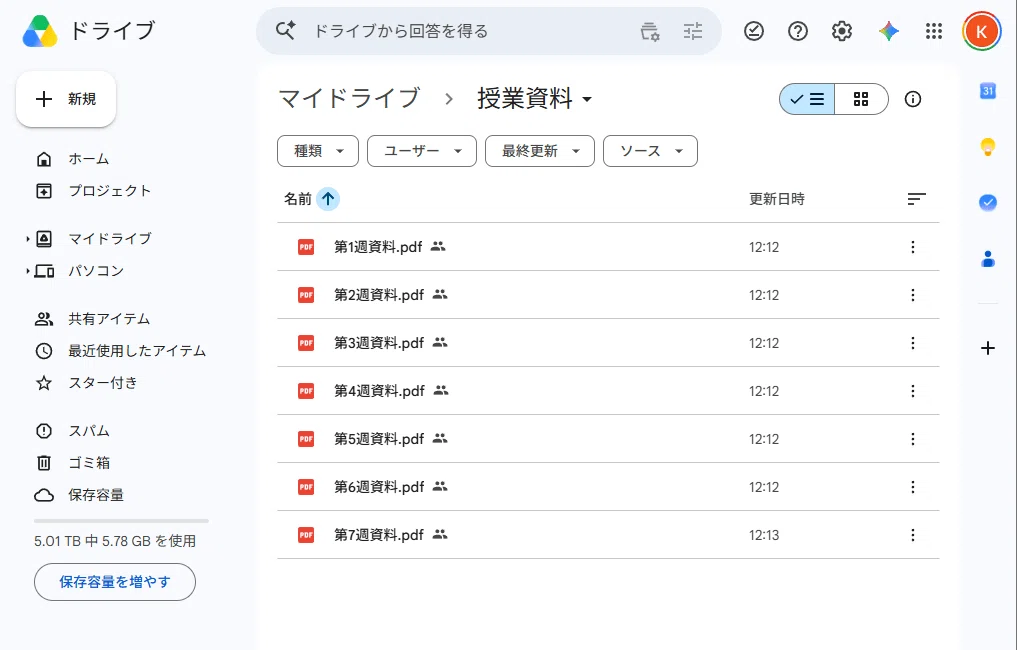
Task: Expand the マイドライブ tree arrow
Action: 28,239
